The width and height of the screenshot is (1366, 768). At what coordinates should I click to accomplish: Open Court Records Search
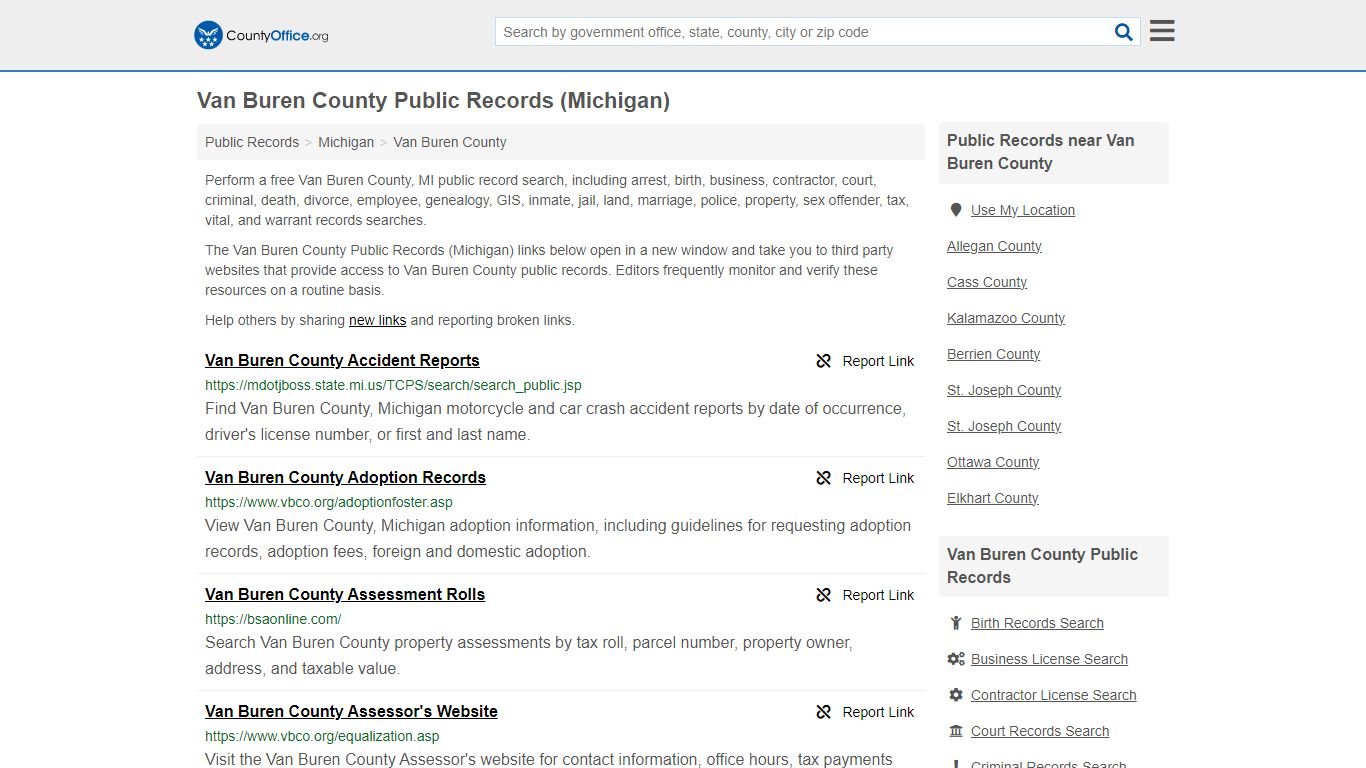1040,731
